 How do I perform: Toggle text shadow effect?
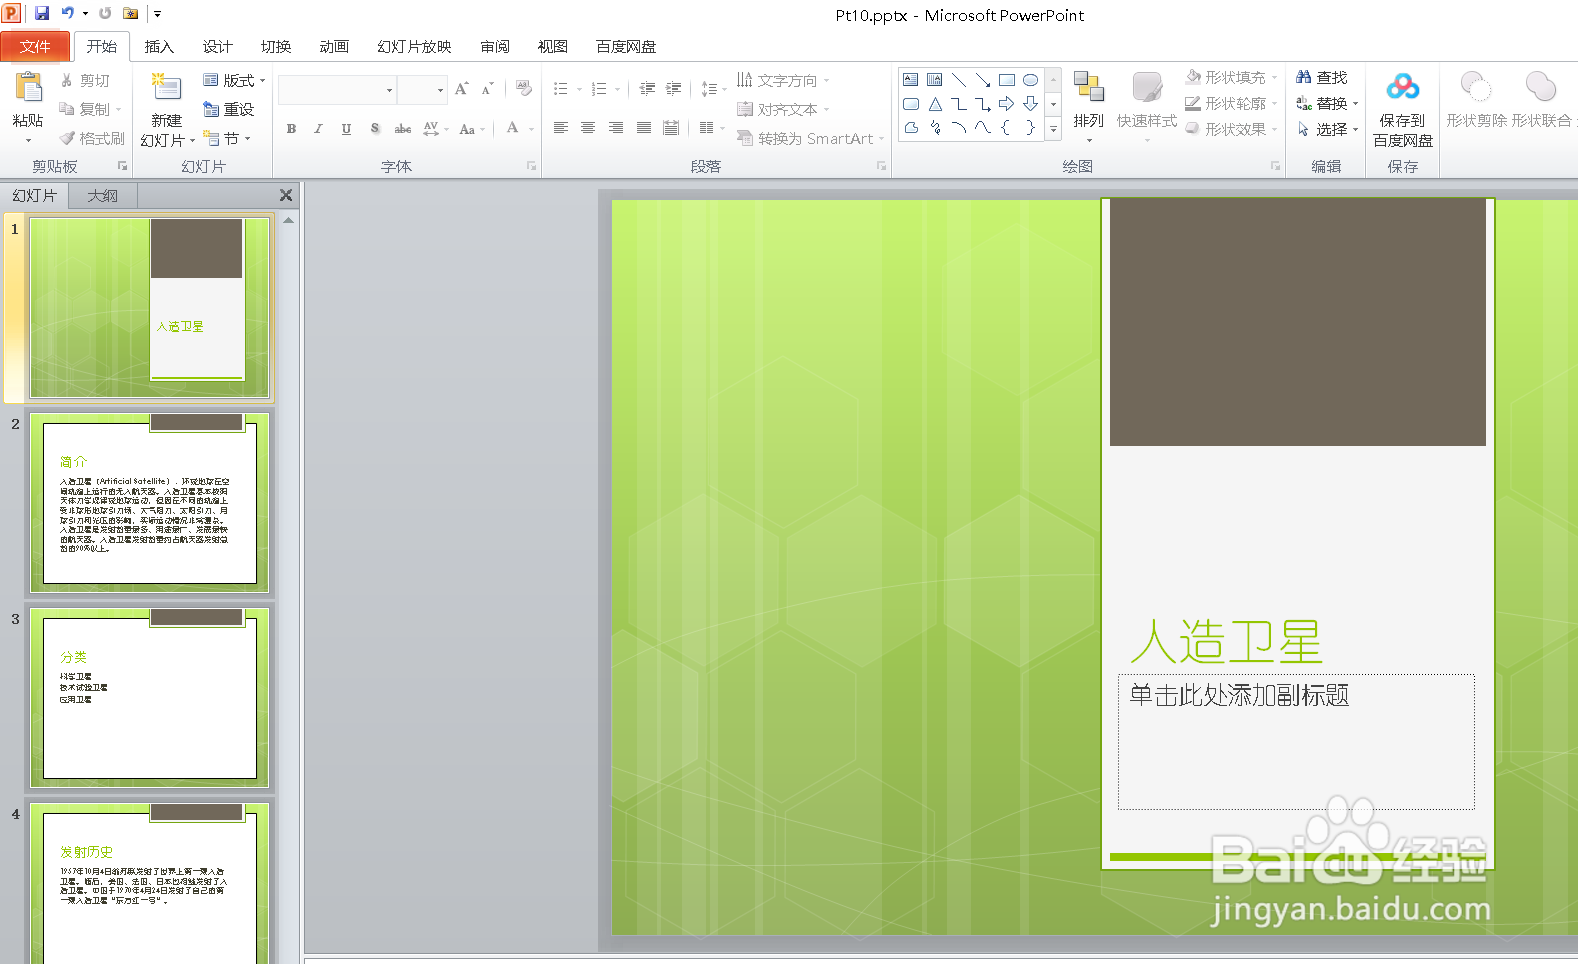coord(374,128)
